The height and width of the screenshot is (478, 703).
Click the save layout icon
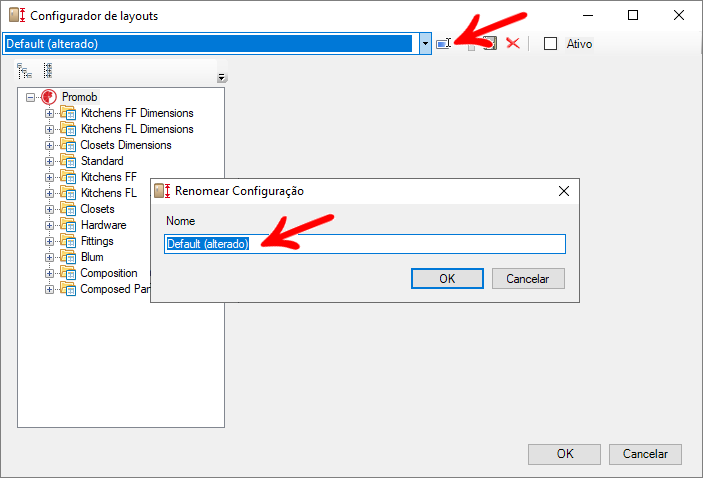tap(489, 44)
